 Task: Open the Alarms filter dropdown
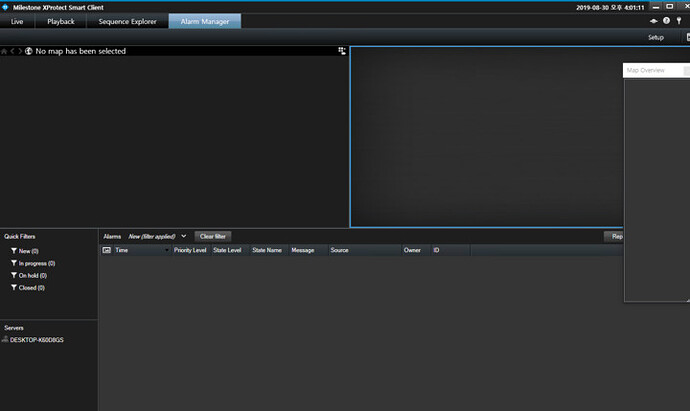184,236
